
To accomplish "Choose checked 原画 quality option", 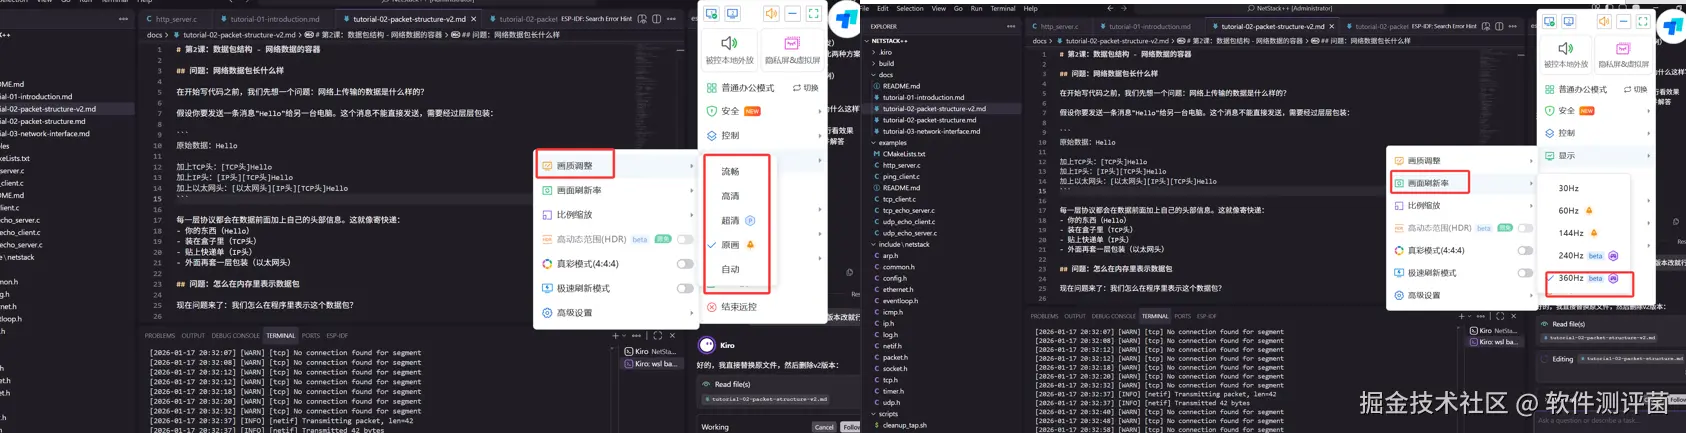I will point(731,245).
